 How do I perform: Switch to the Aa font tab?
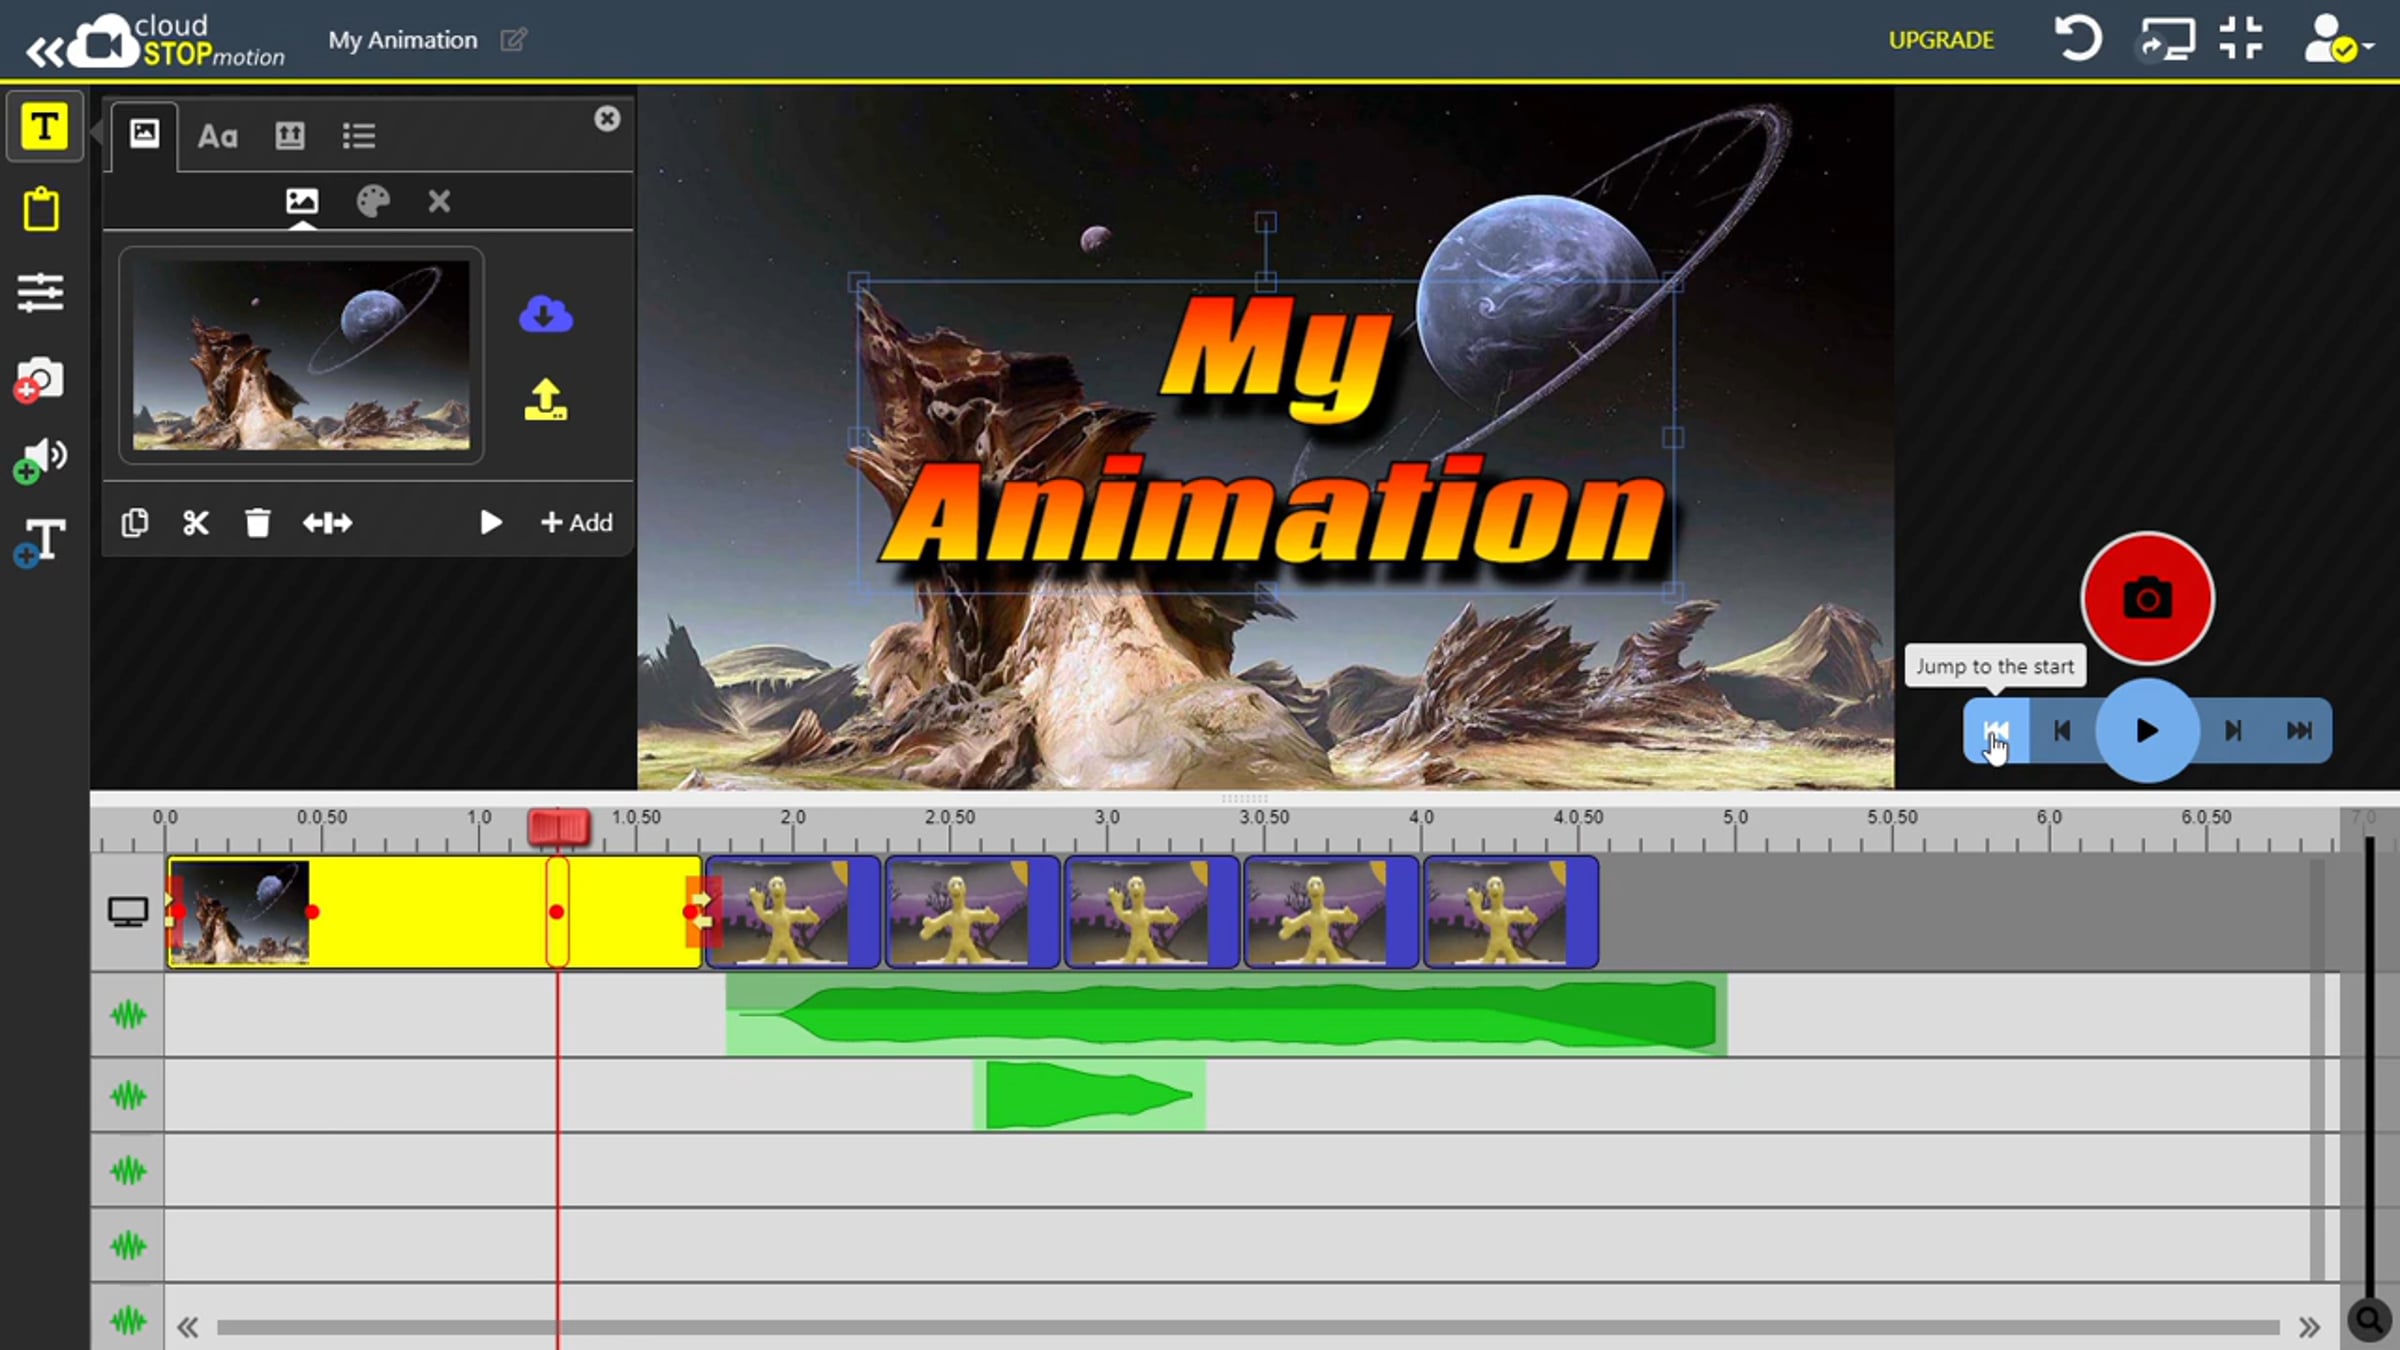(x=217, y=136)
